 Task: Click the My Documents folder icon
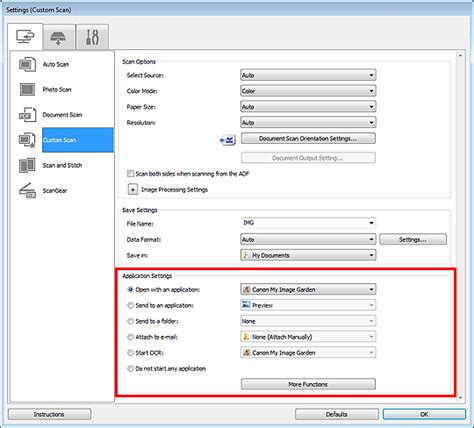[x=246, y=255]
